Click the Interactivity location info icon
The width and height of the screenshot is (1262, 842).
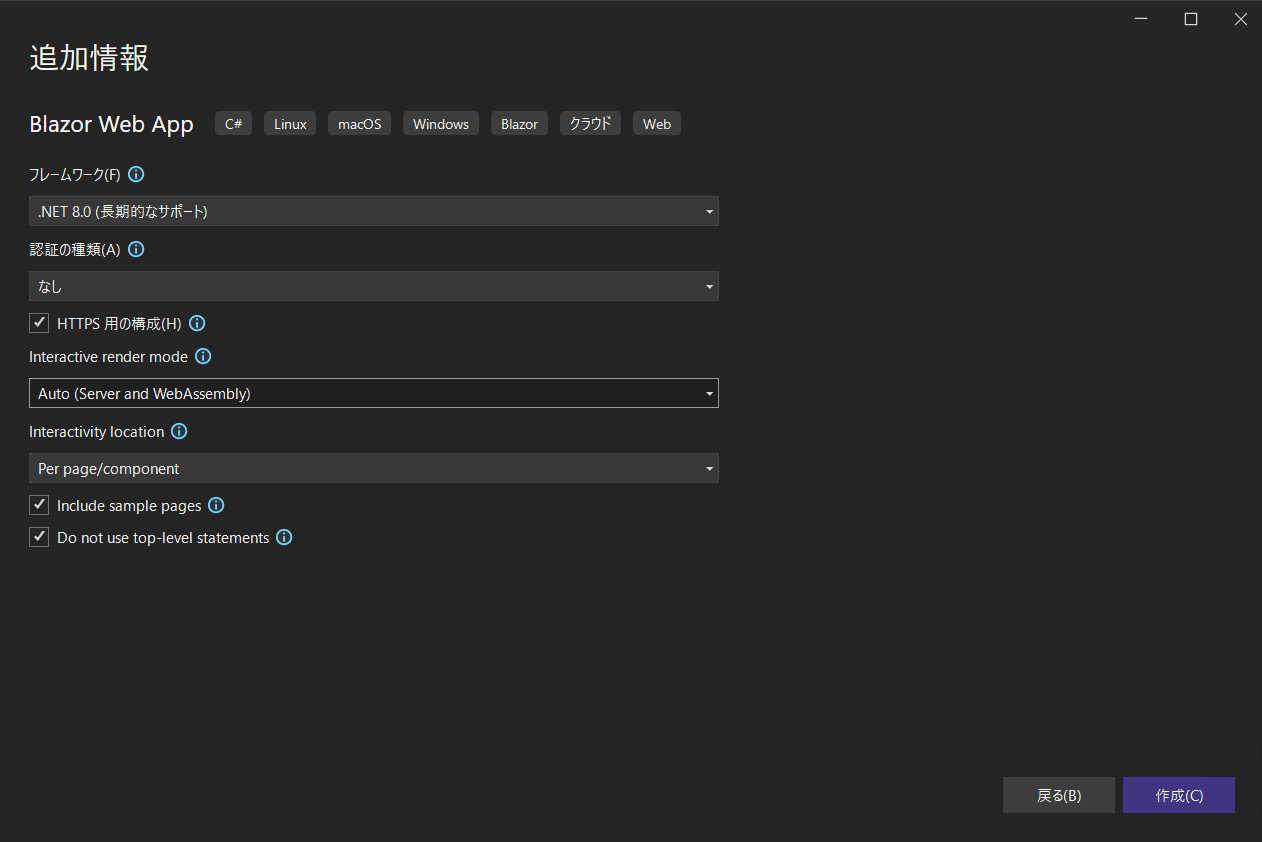tap(179, 431)
